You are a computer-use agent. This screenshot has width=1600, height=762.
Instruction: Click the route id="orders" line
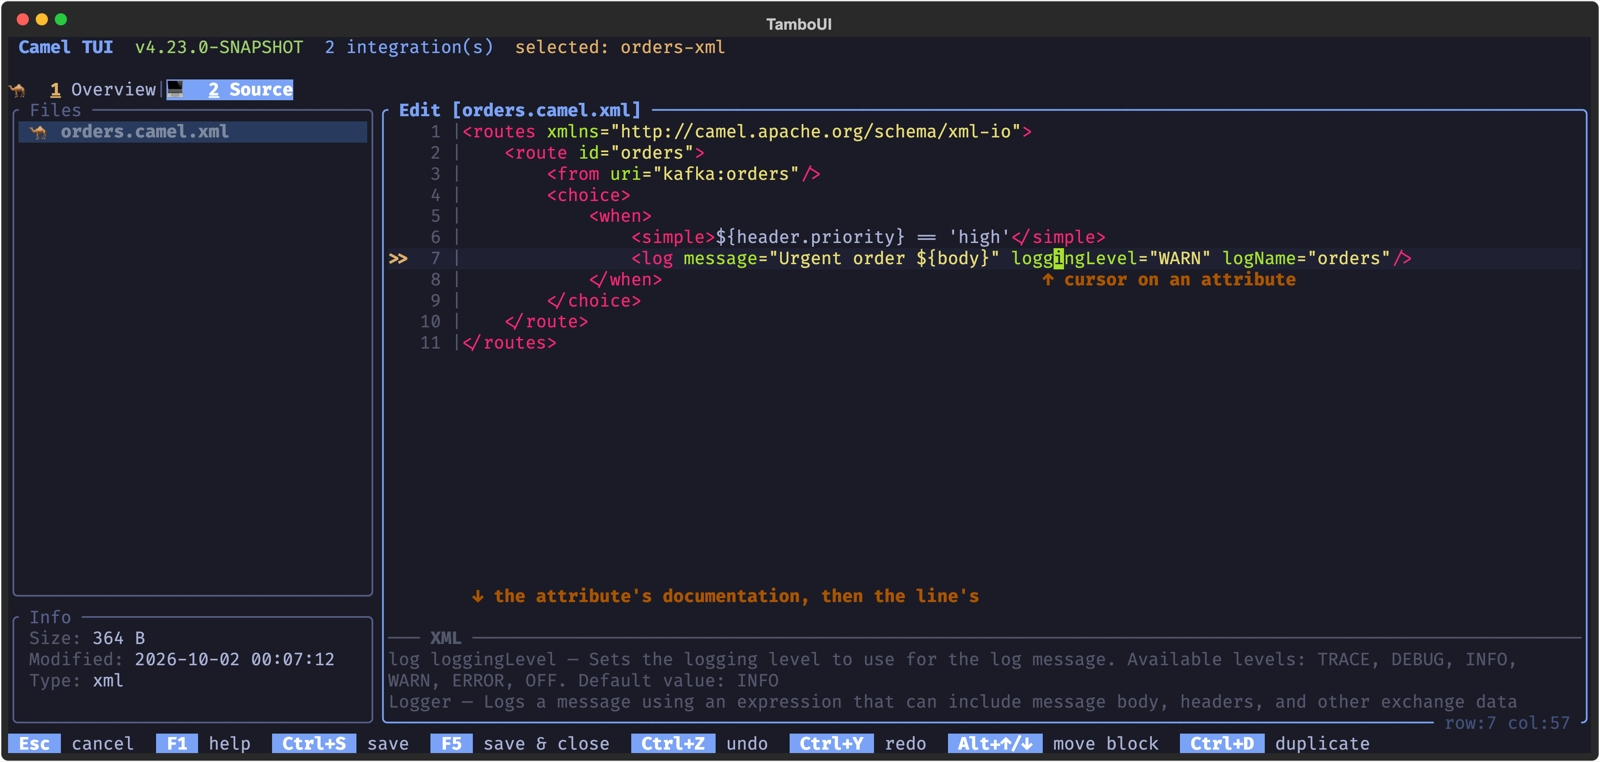[604, 153]
